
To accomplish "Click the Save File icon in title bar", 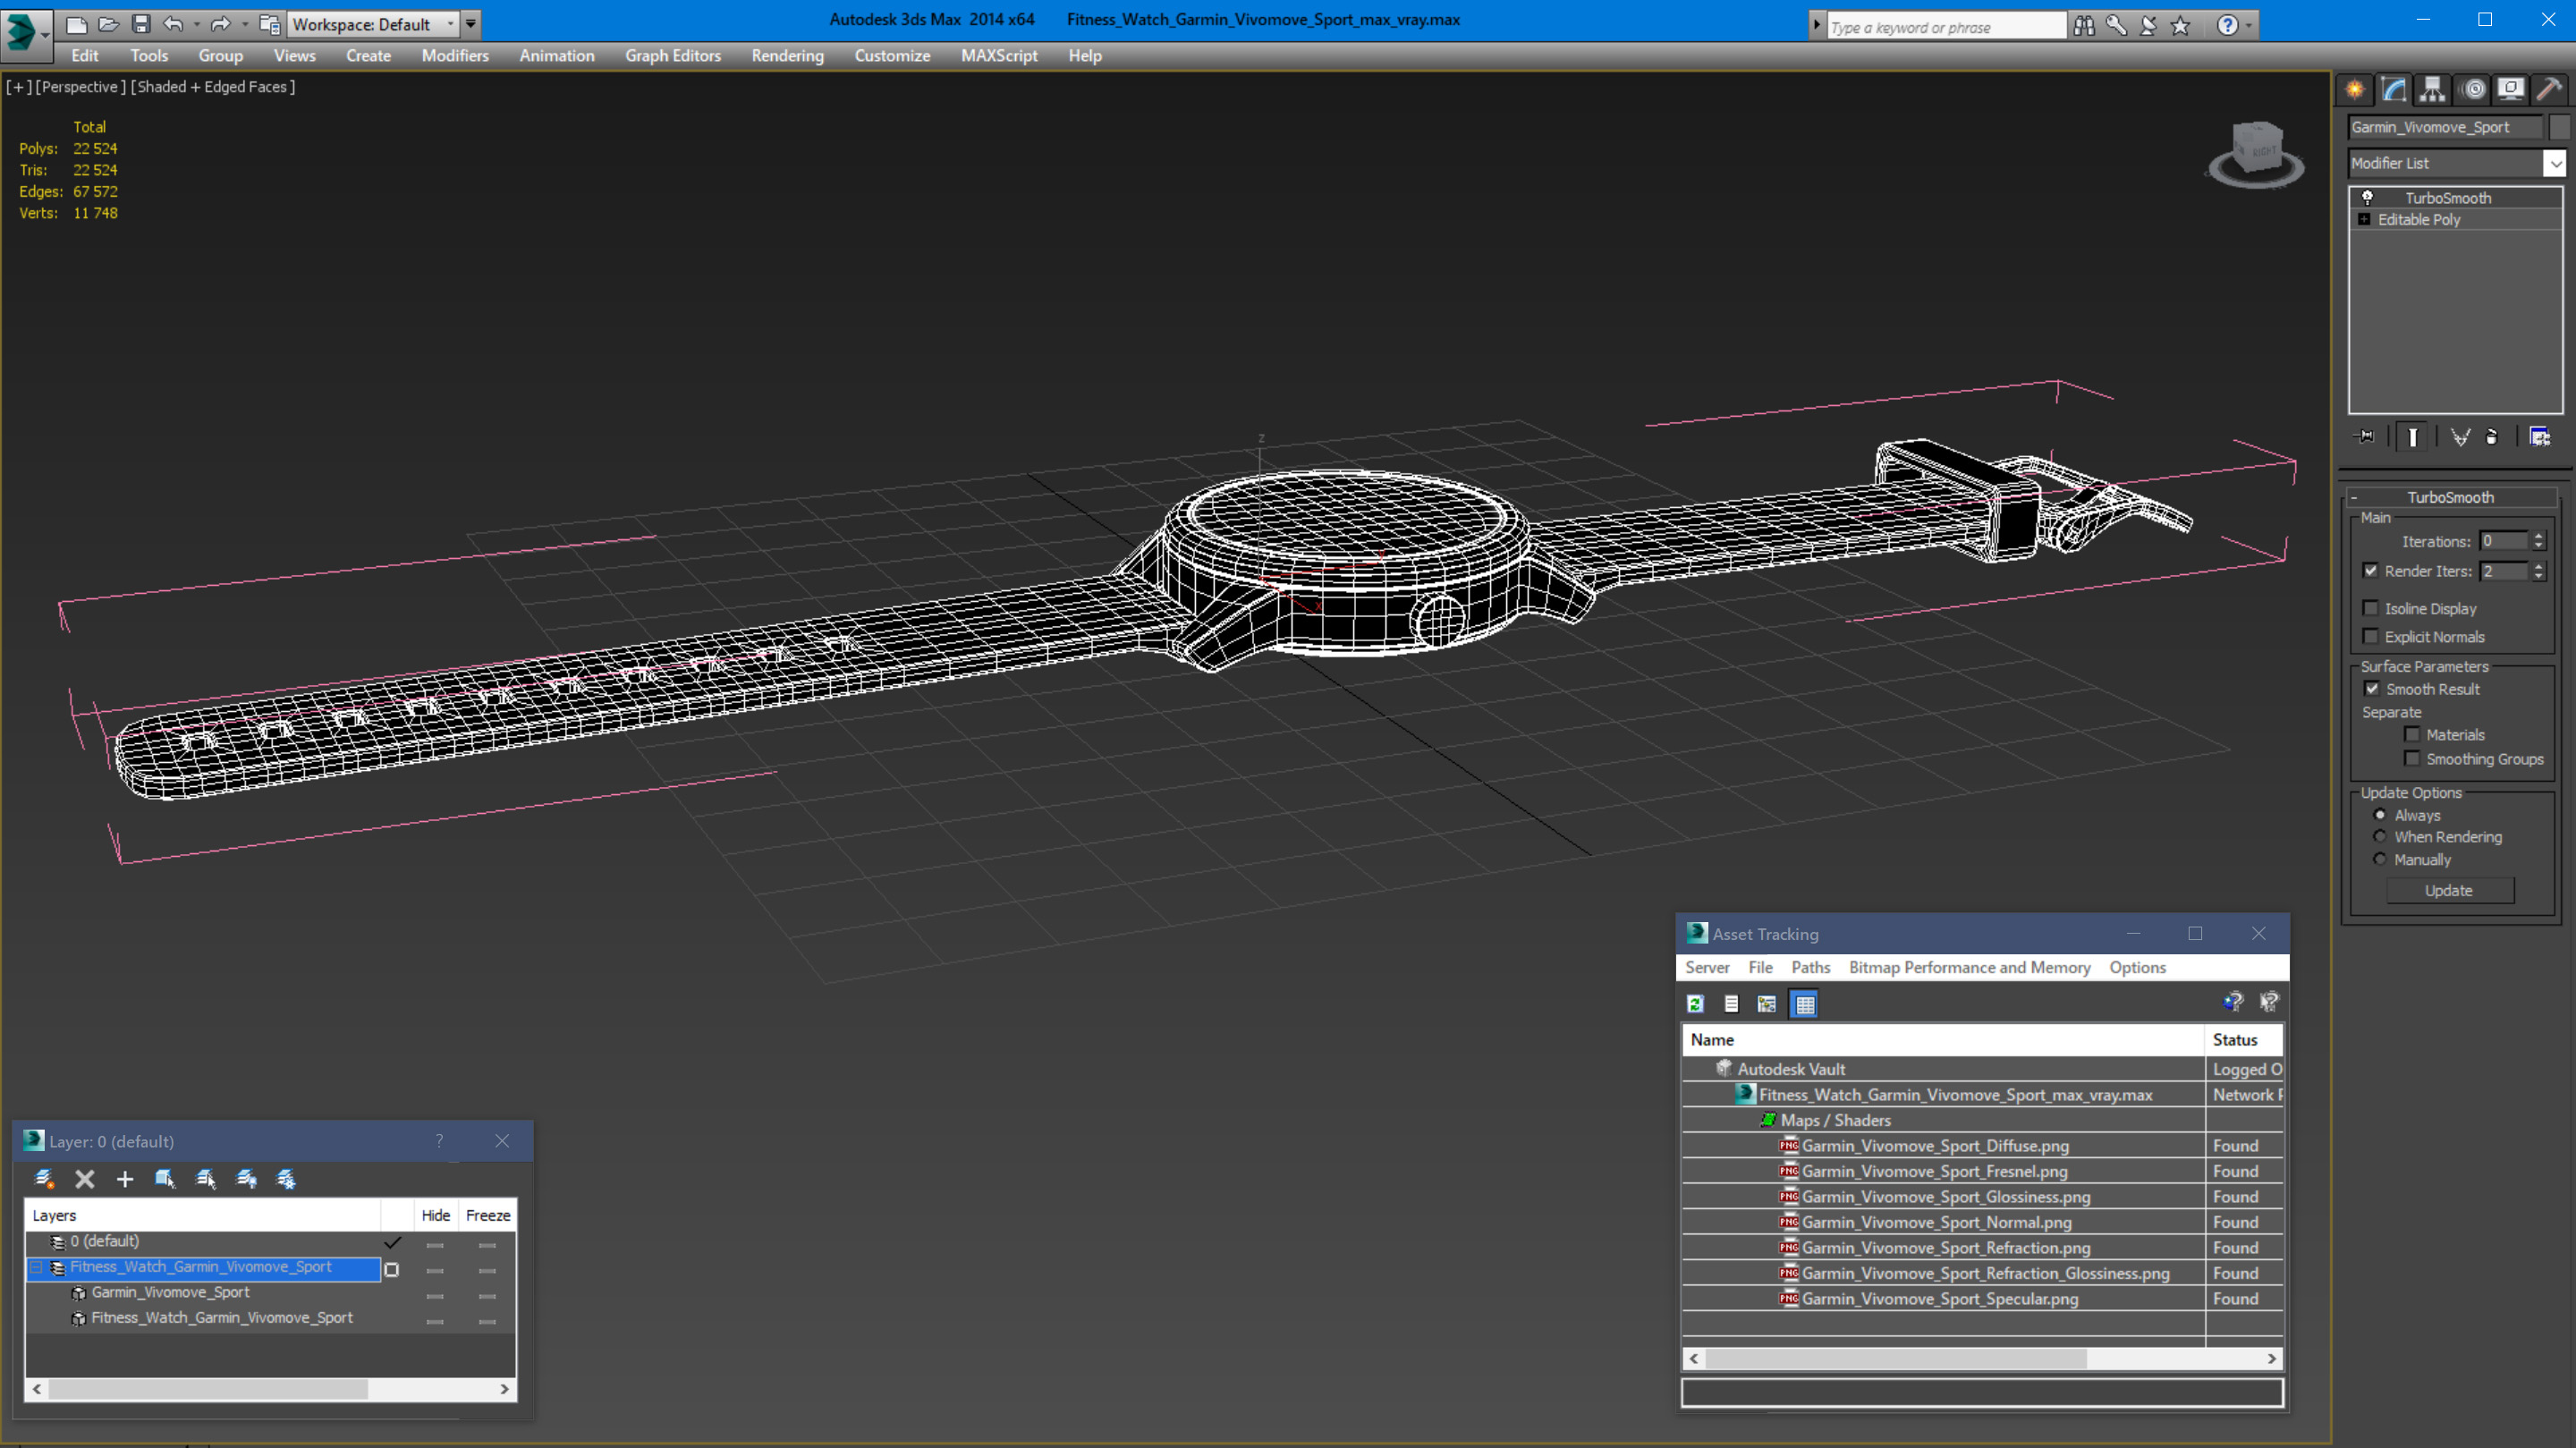I will pos(141,24).
